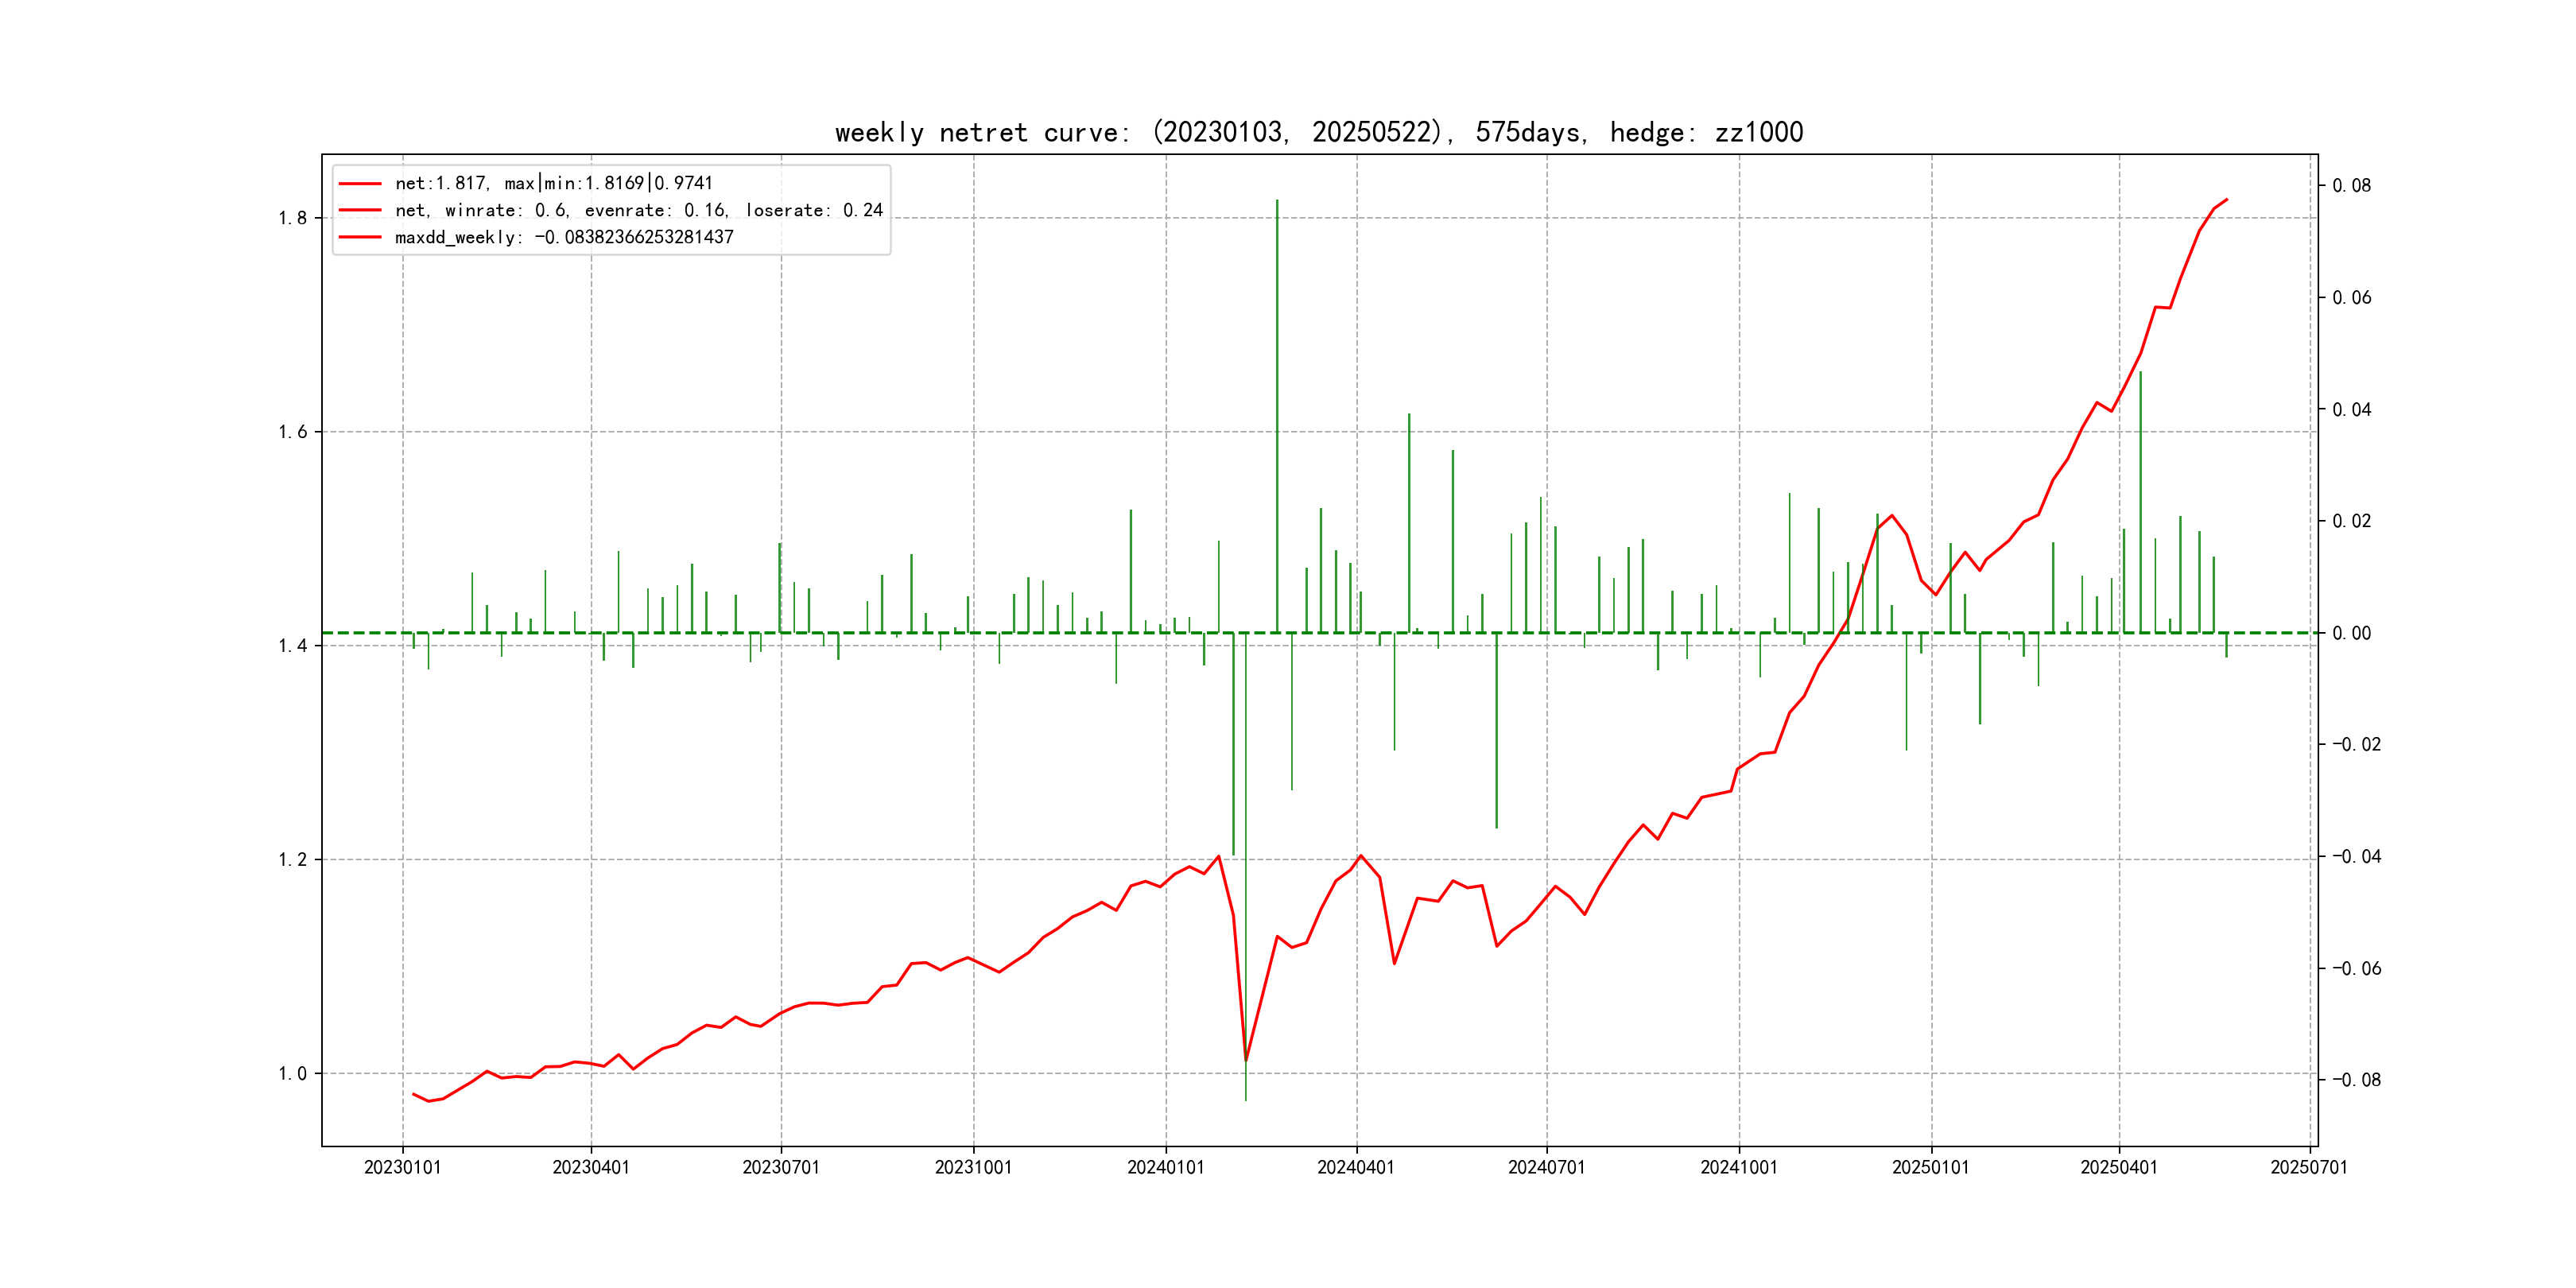Click the chart title 'weekly netret curve'
This screenshot has height=1288, width=2576.
tap(1318, 133)
